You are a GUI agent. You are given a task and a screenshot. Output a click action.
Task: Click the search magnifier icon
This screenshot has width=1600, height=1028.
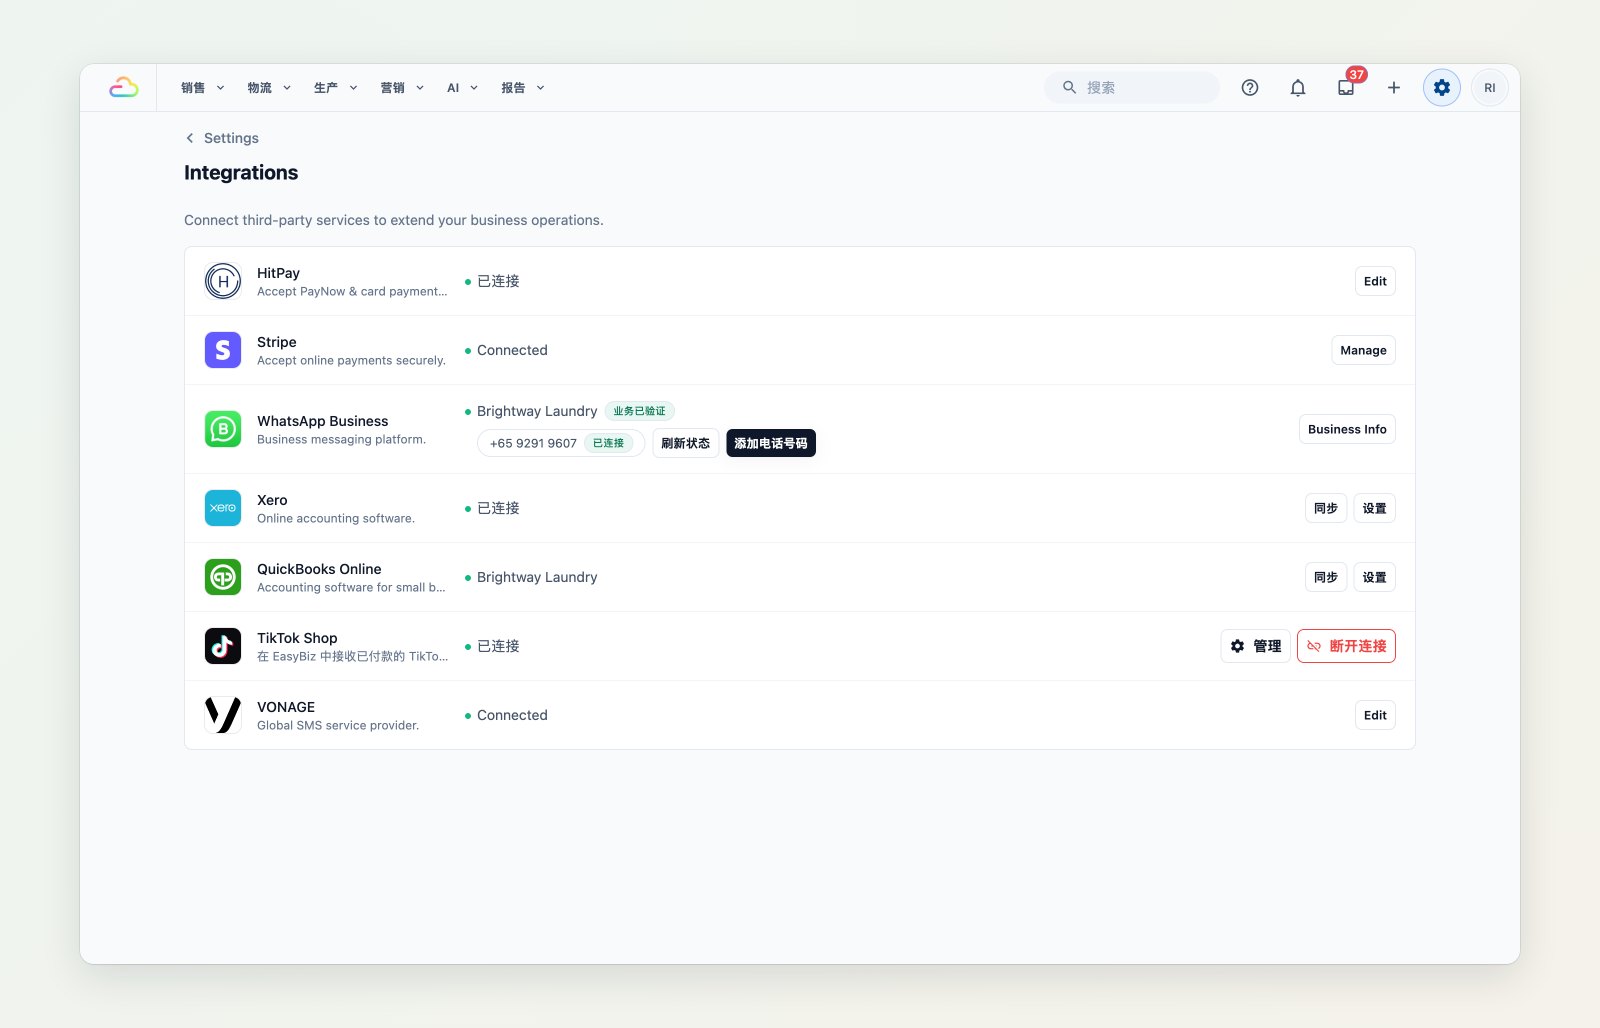[1069, 88]
